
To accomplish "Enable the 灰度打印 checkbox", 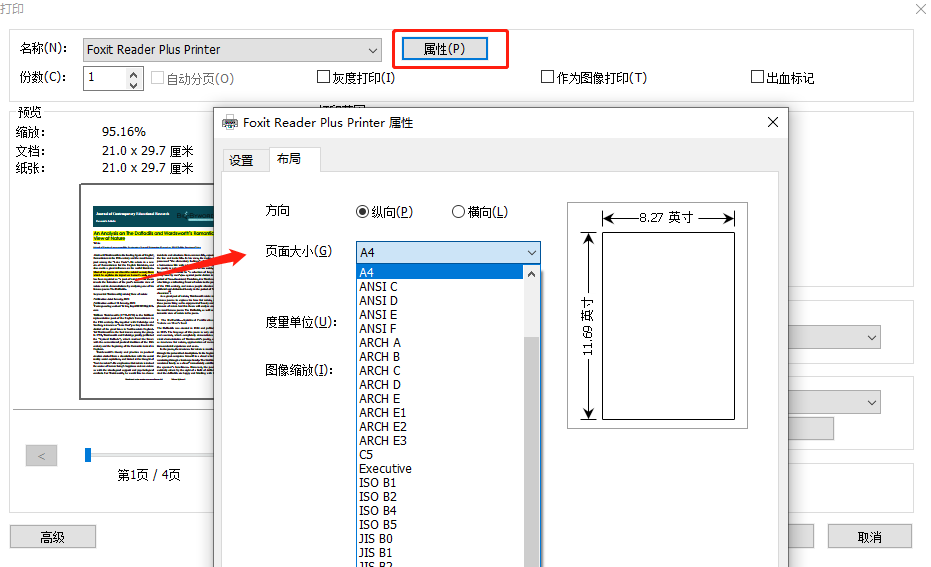I will click(x=323, y=77).
